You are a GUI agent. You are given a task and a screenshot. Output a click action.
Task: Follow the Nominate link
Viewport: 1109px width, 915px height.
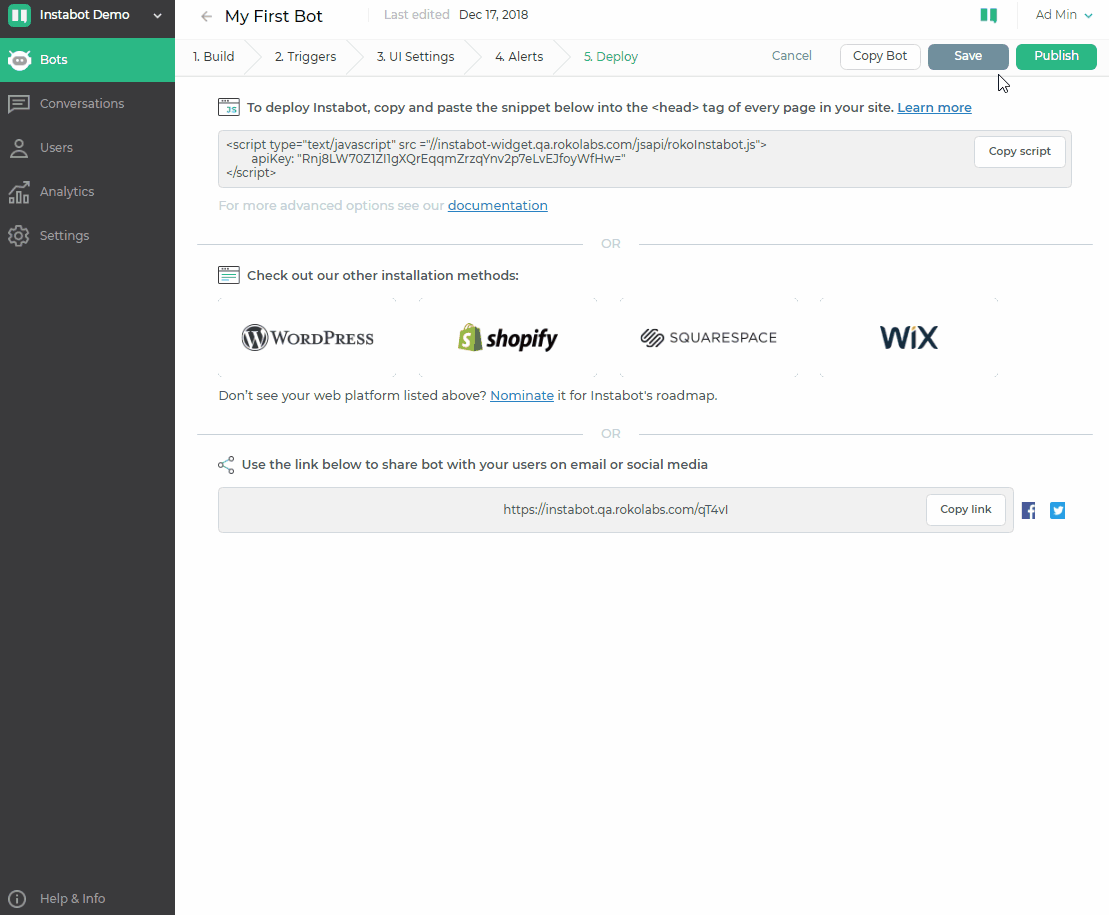click(522, 396)
